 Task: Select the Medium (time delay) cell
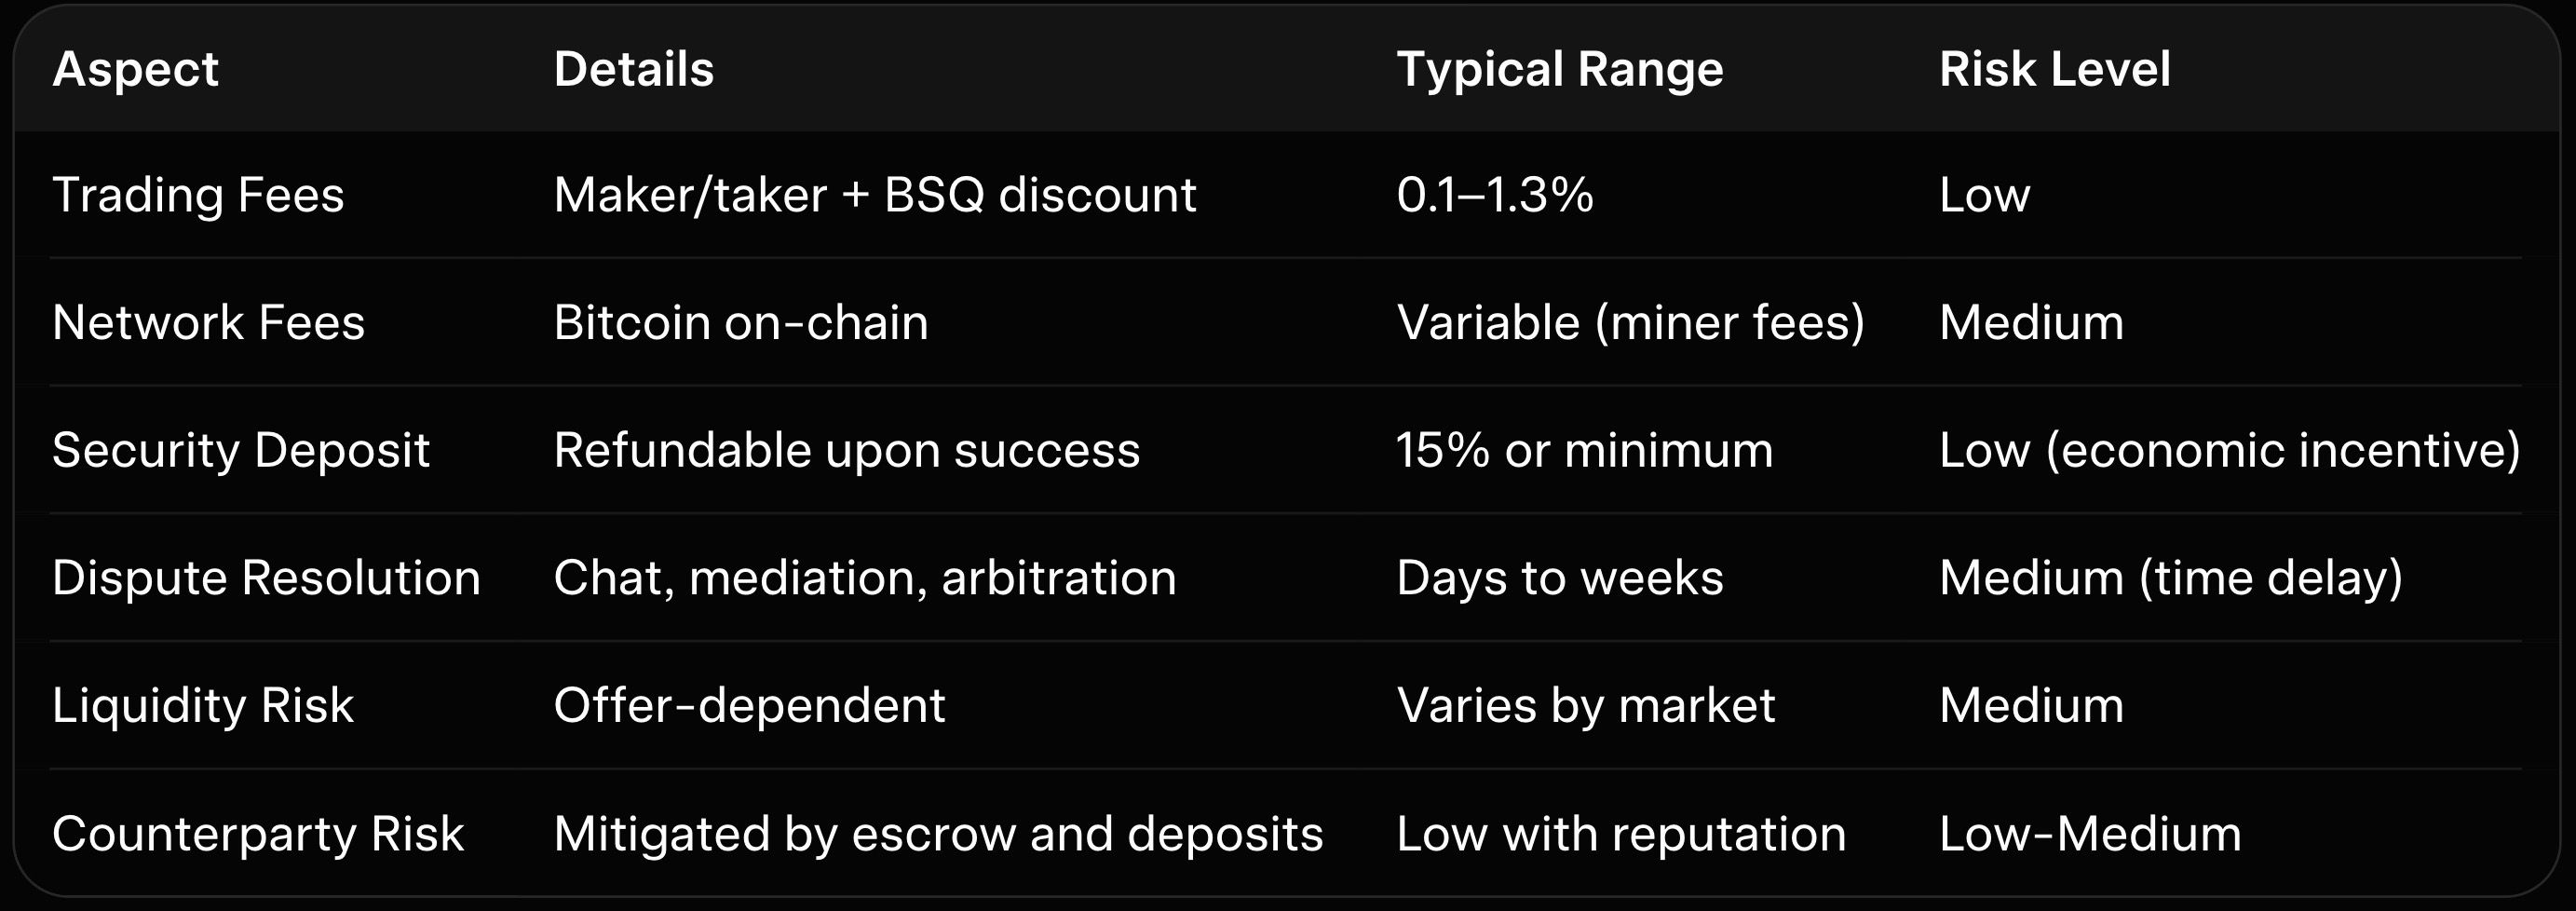2170,578
